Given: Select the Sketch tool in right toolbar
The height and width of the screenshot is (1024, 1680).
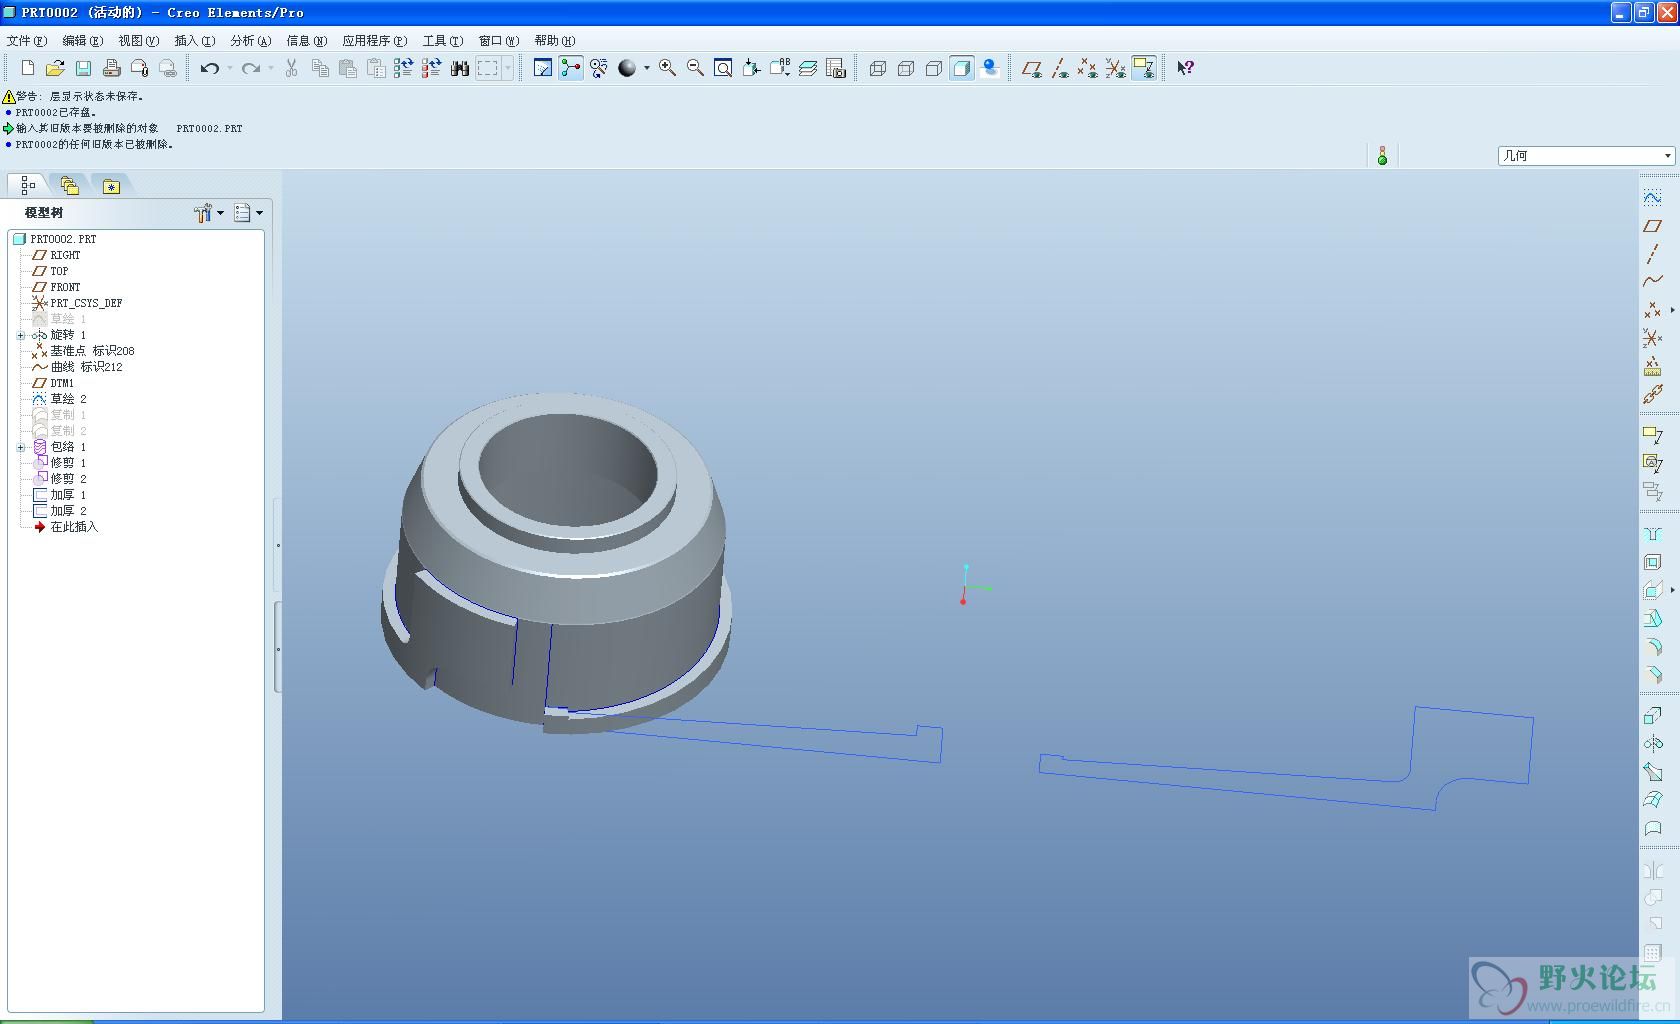Looking at the screenshot, I should [1652, 198].
